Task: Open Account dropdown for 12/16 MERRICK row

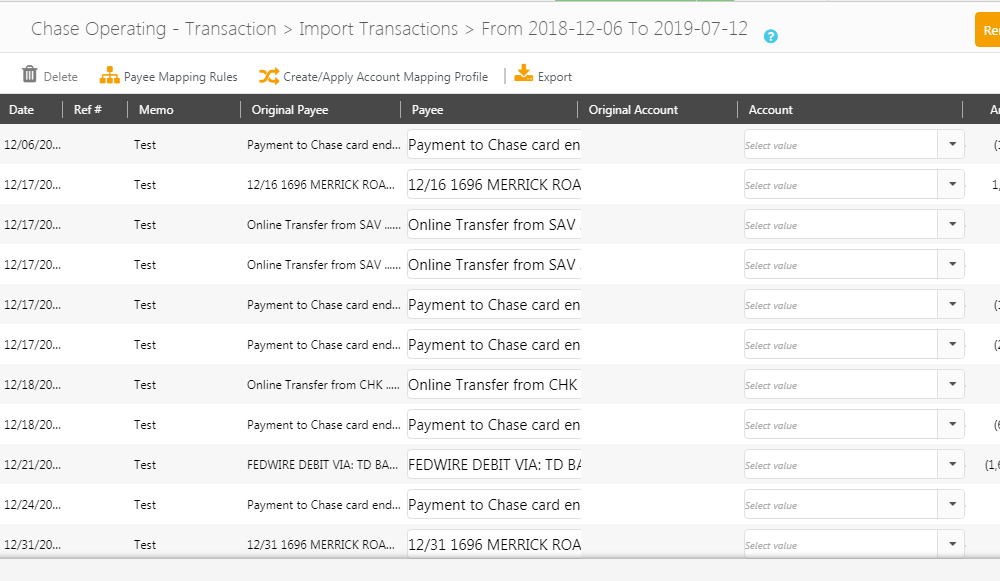Action: click(952, 185)
